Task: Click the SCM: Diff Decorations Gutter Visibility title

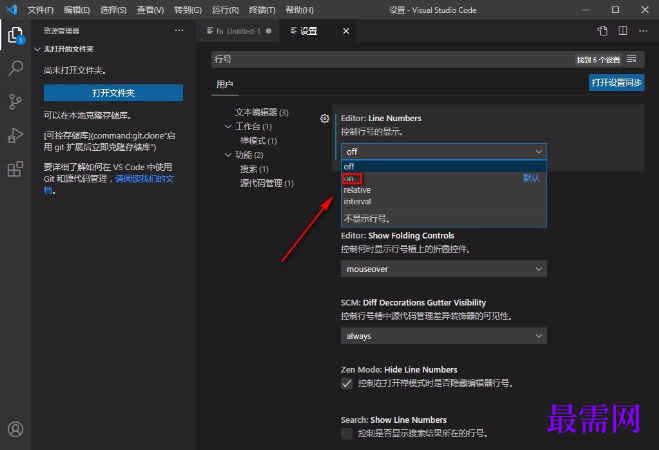Action: coord(413,303)
